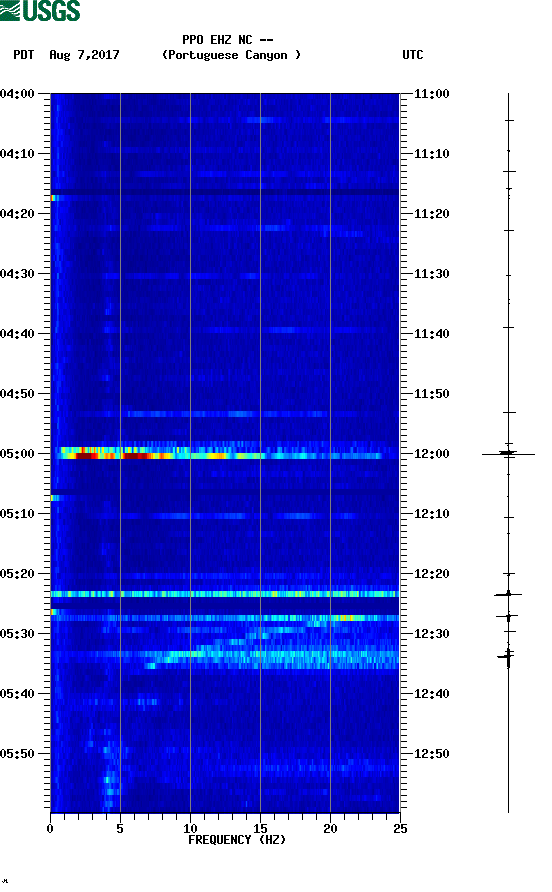Click the cyan spectrogram band near 05:23
This screenshot has height=892, width=552.
click(x=225, y=594)
